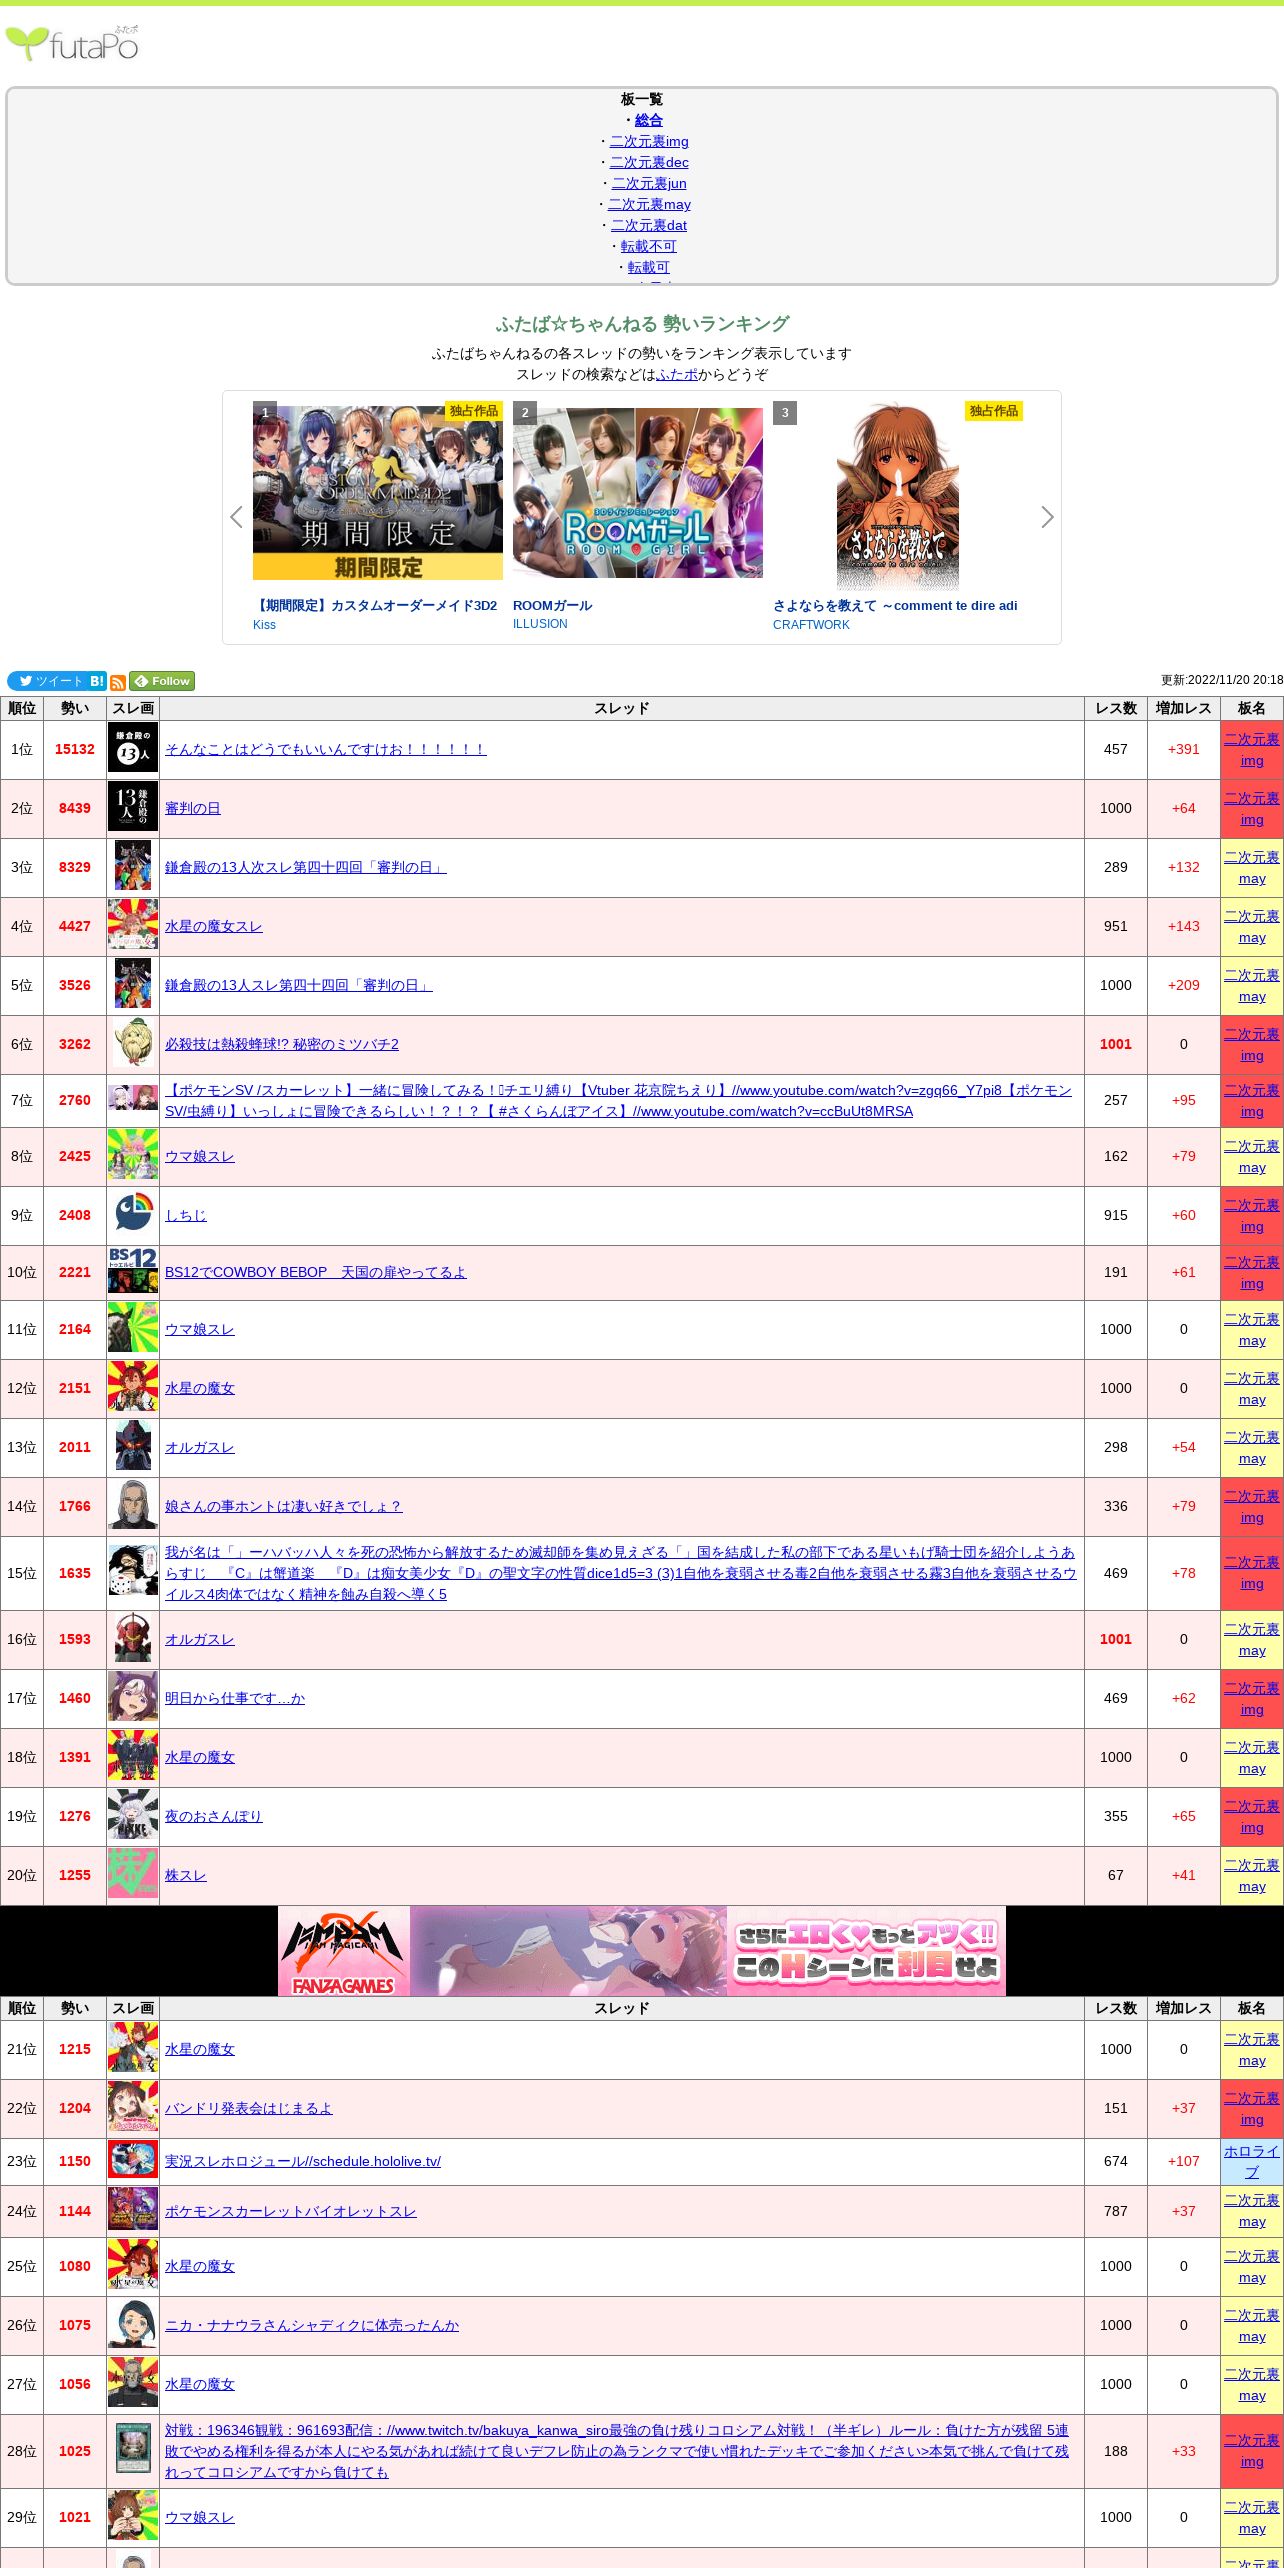Open the カスタムオーダーメイド3D2 ad image
1284x2568 pixels.
(378, 493)
